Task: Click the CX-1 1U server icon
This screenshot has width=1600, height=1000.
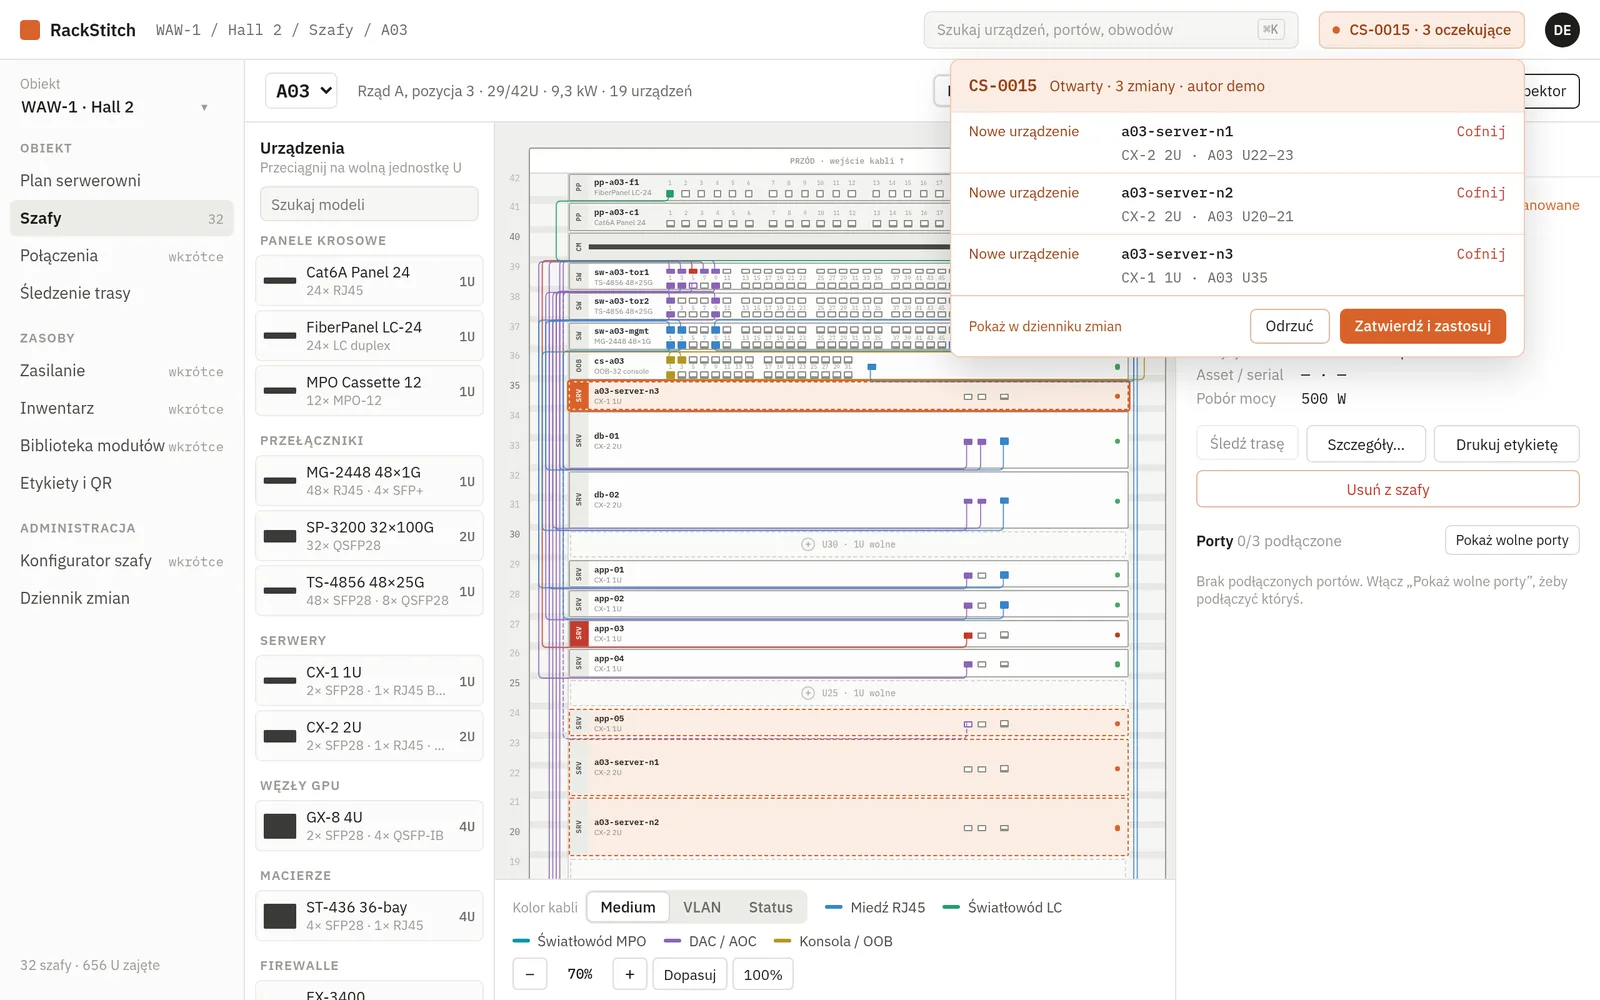Action: coord(280,681)
